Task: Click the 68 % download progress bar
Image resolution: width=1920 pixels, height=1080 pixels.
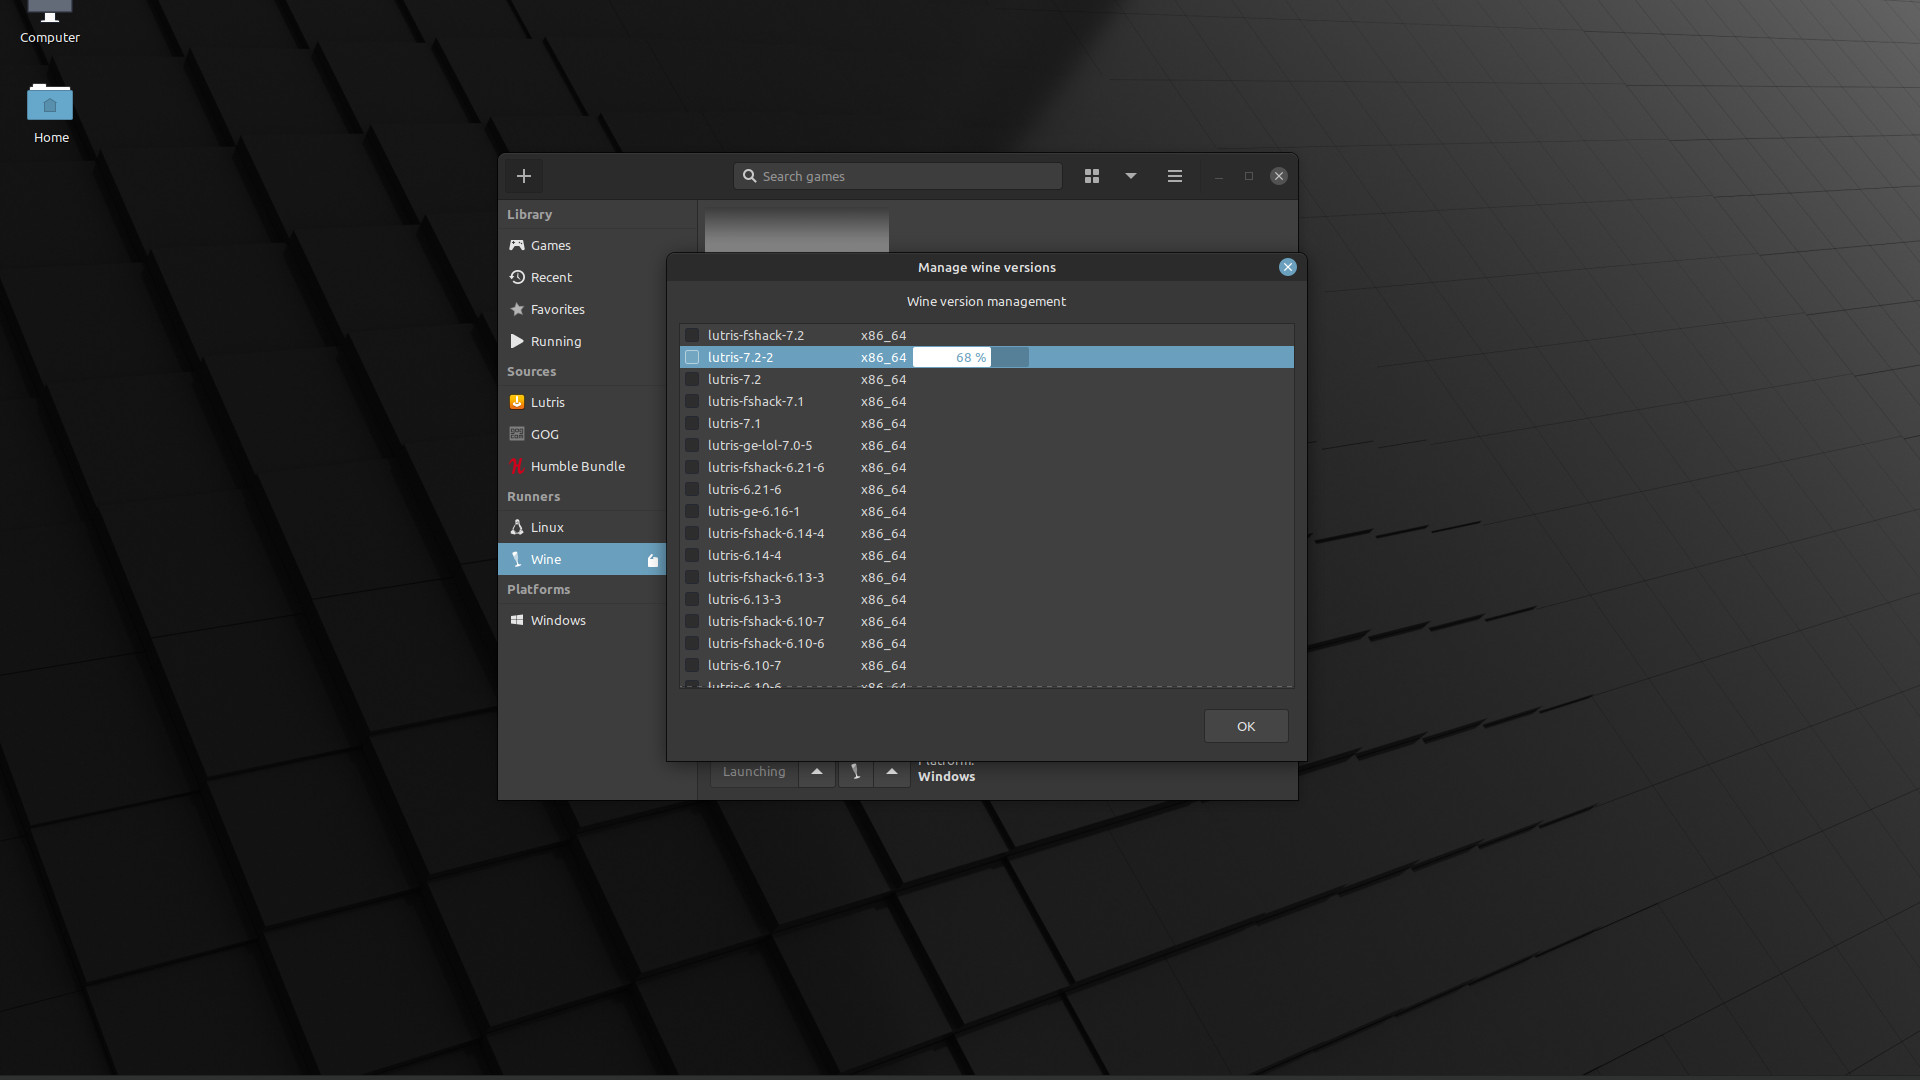Action: [970, 357]
